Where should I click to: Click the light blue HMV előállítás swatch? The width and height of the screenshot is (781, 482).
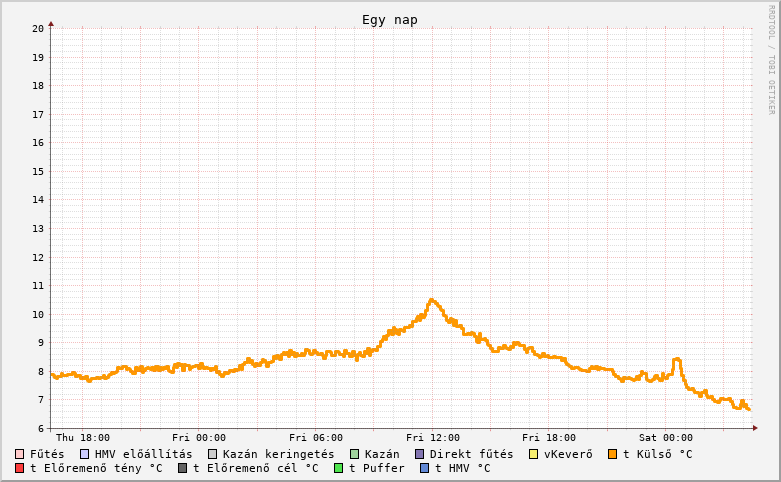pos(85,454)
